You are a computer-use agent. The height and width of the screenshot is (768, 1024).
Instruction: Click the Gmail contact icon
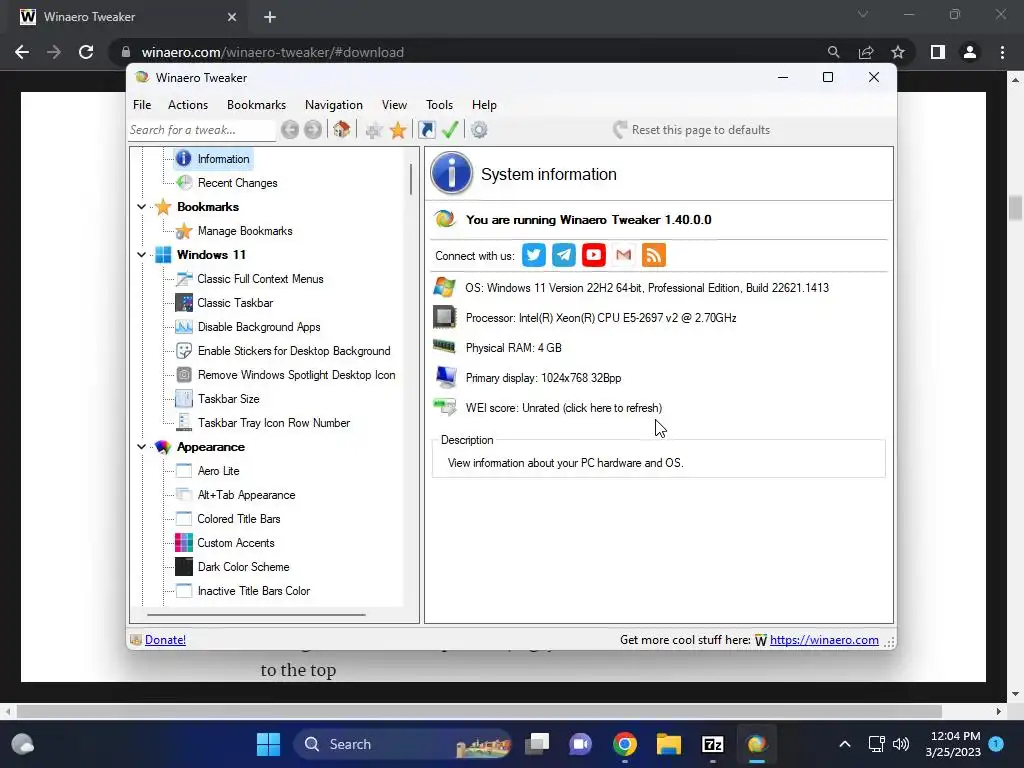[x=624, y=255]
